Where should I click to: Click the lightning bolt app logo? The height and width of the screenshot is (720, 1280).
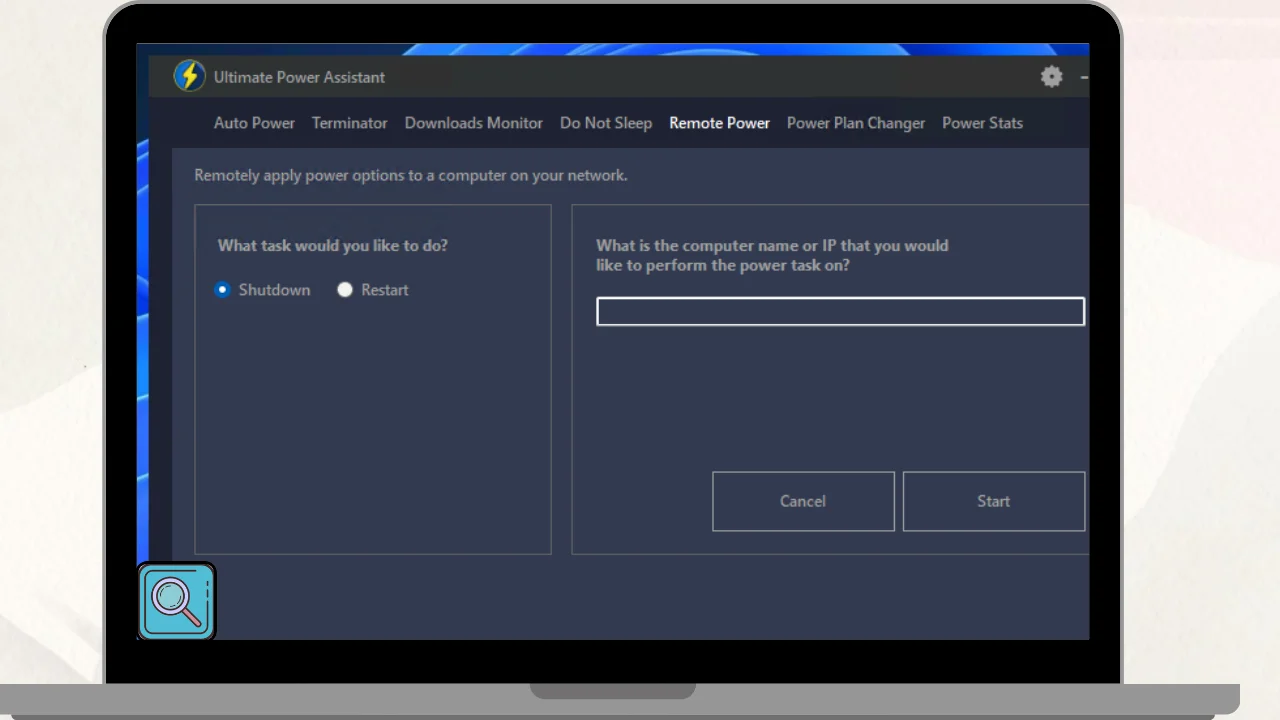pyautogui.click(x=189, y=76)
